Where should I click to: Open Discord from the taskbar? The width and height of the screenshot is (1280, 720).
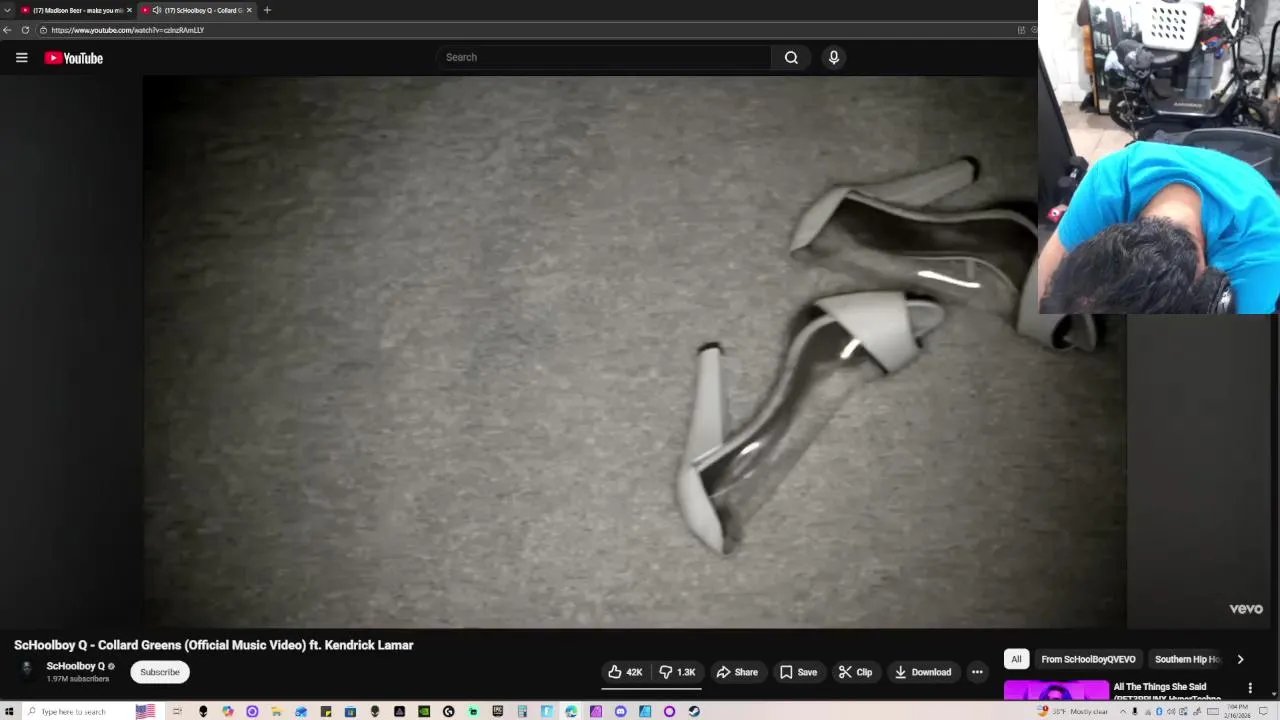[x=620, y=711]
